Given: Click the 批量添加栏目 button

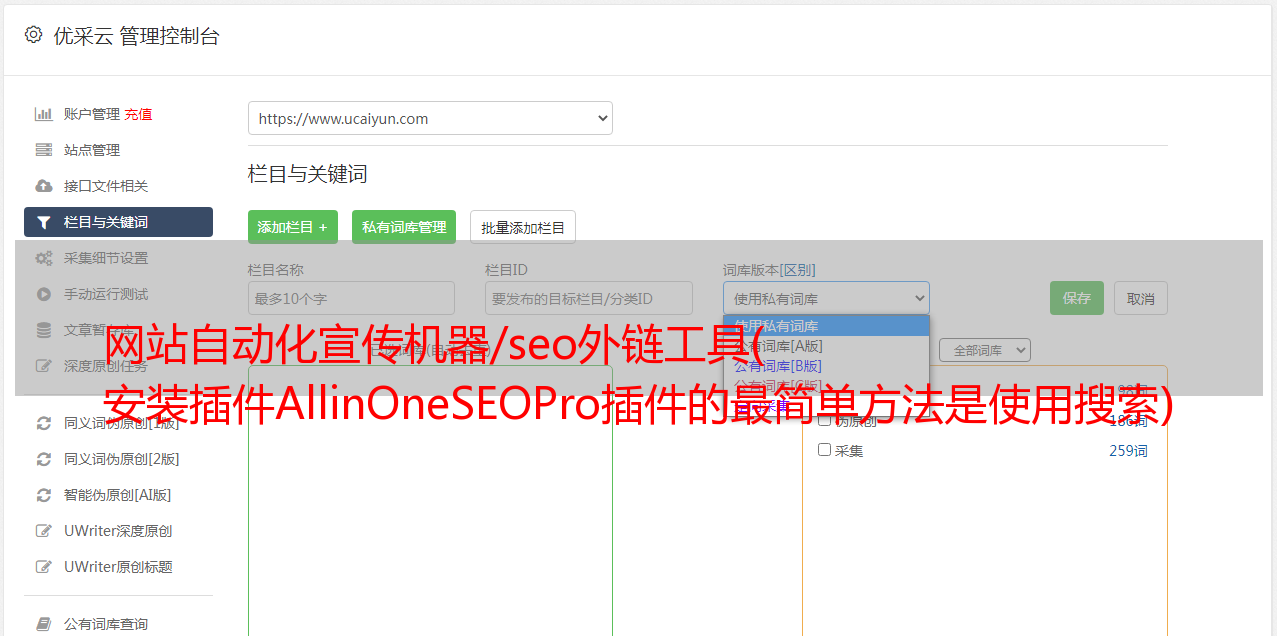Looking at the screenshot, I should 523,227.
